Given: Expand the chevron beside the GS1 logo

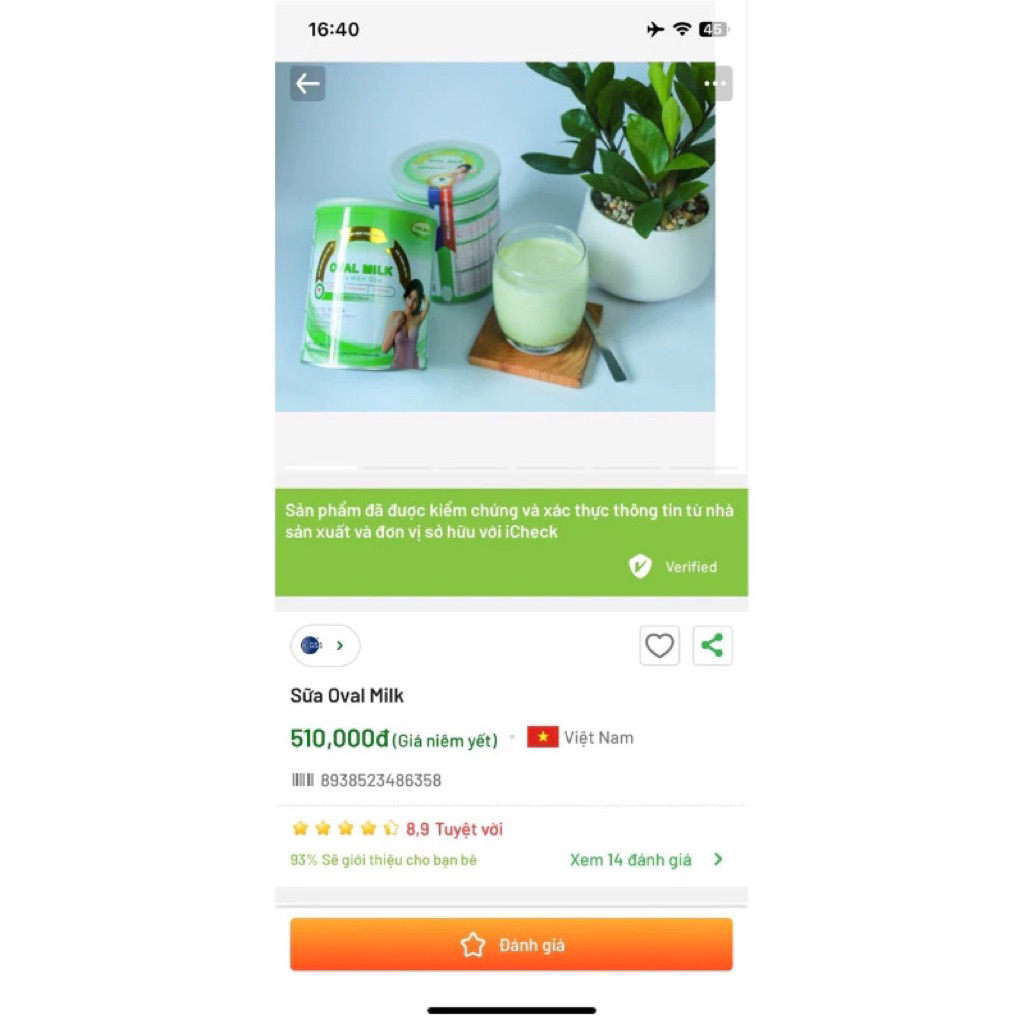Looking at the screenshot, I should [x=340, y=645].
